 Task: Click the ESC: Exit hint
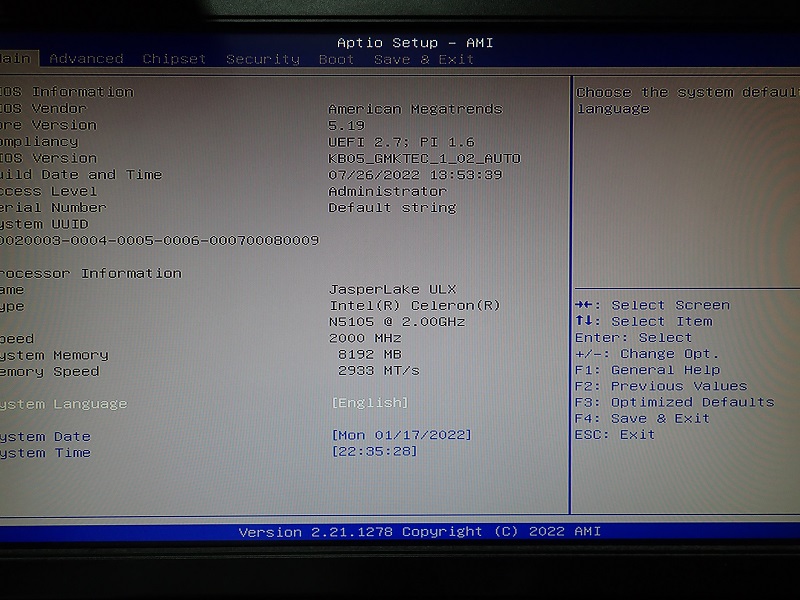615,435
